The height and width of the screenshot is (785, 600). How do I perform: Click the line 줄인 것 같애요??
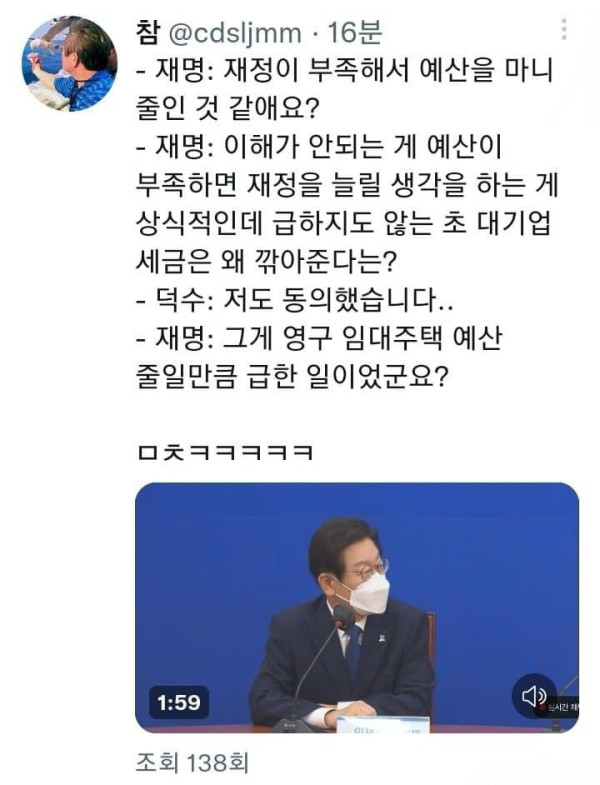coord(226,110)
